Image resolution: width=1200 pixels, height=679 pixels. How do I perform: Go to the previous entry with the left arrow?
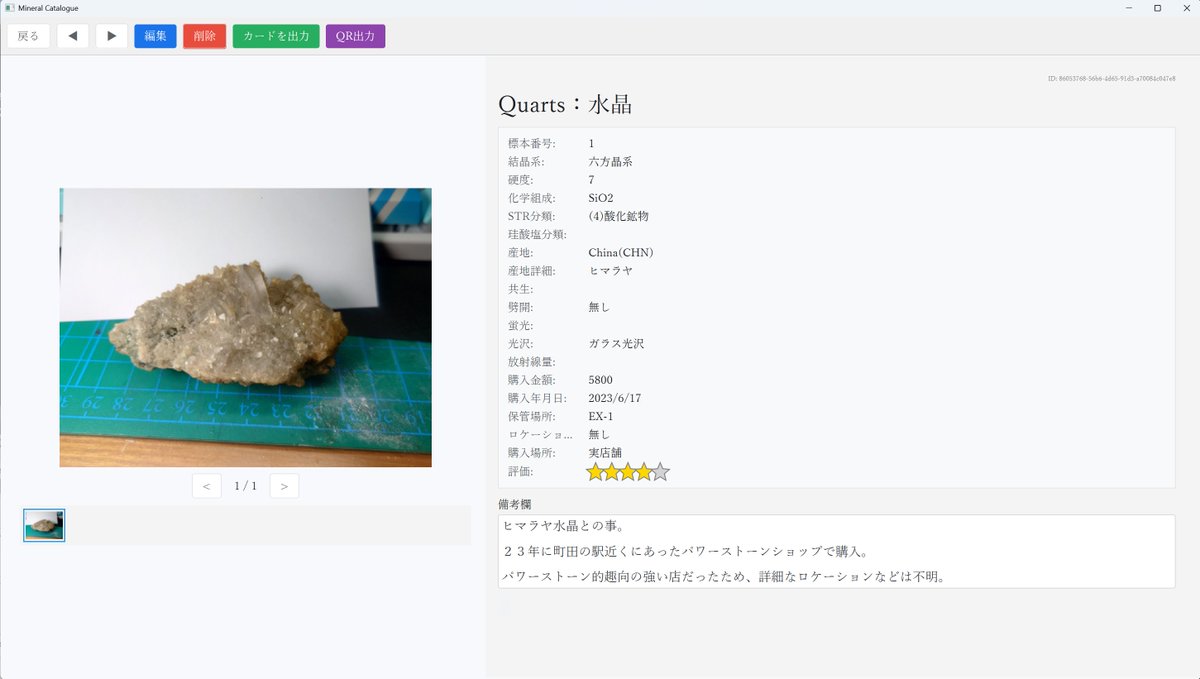(72, 35)
